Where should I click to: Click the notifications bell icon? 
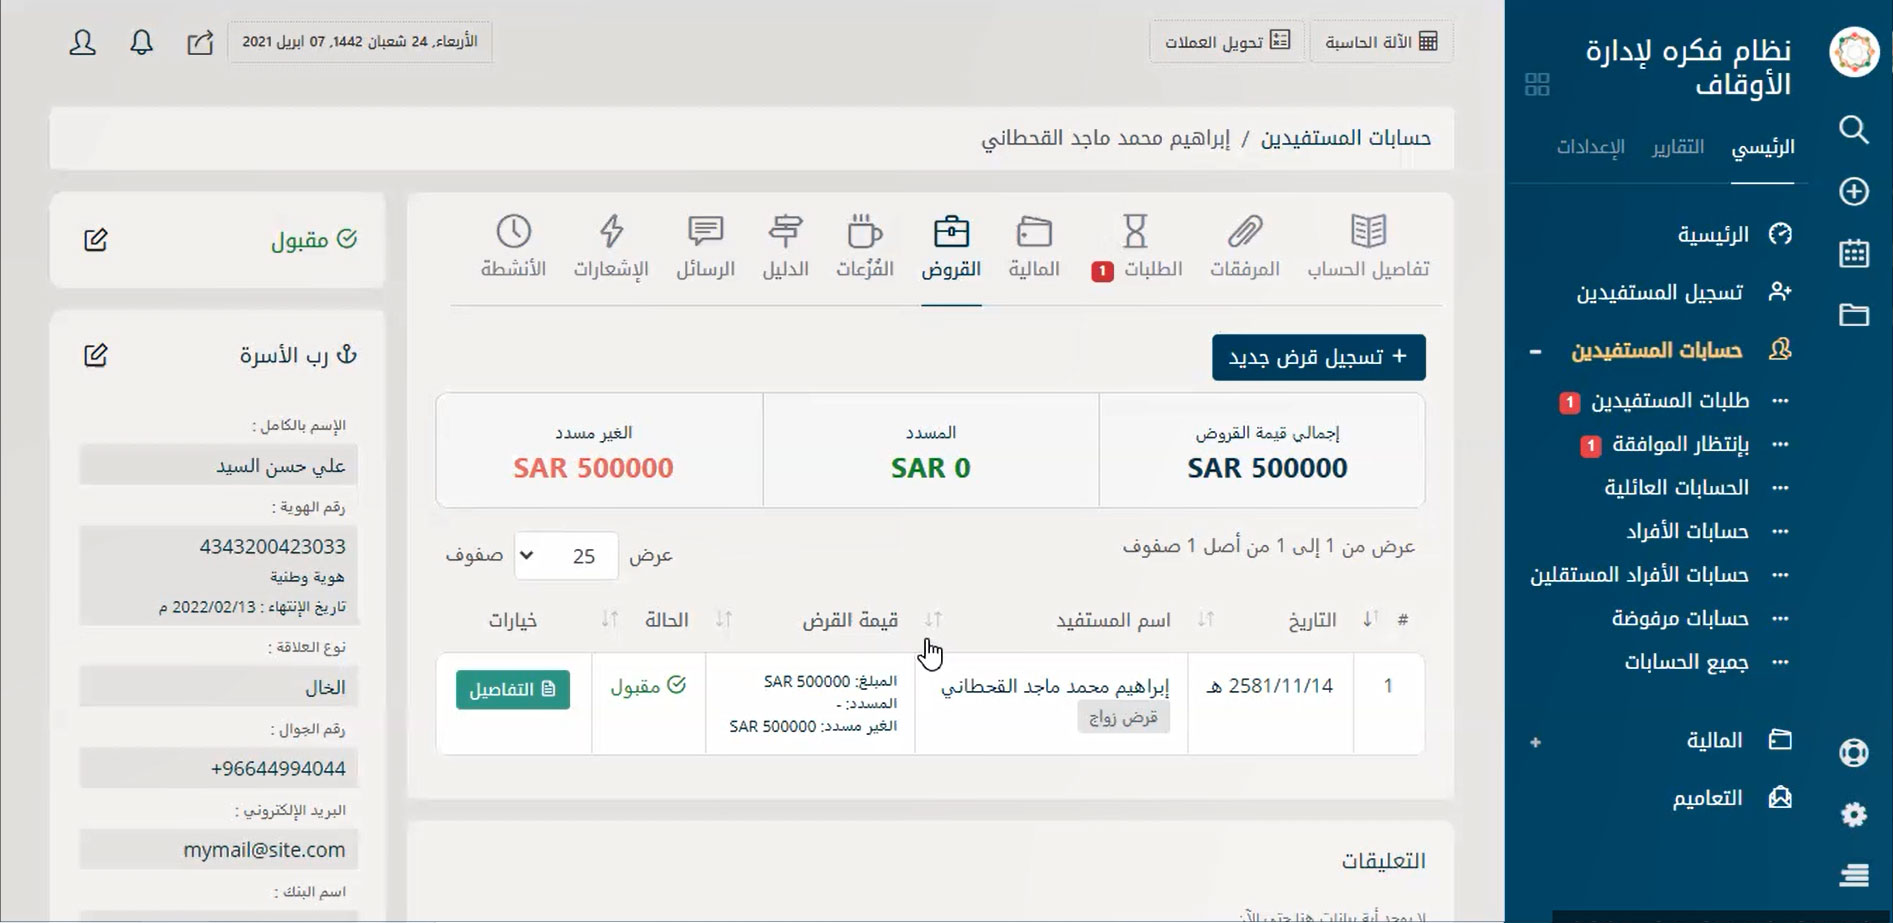[x=142, y=42]
